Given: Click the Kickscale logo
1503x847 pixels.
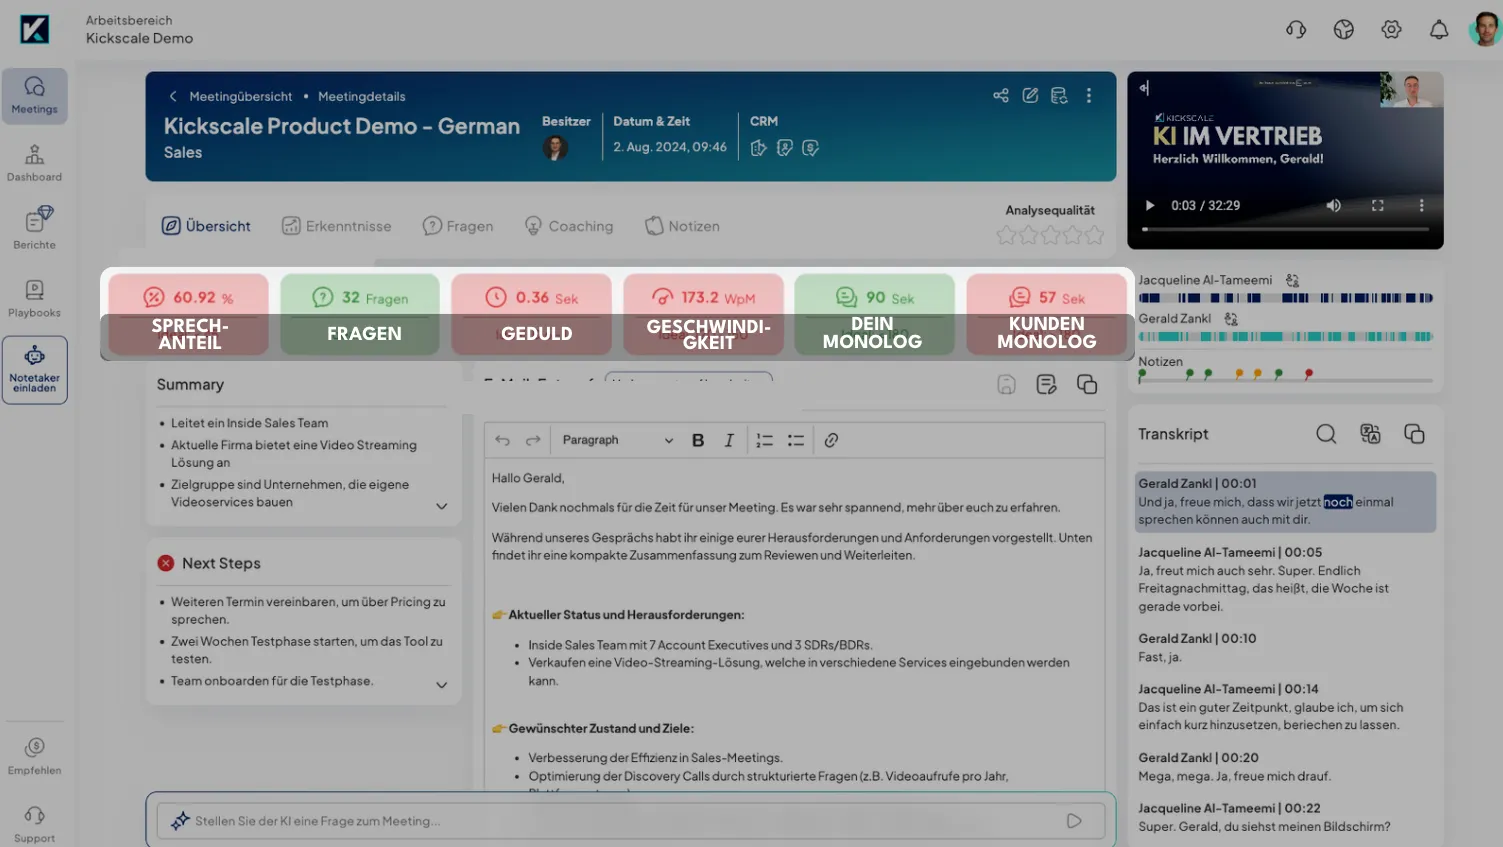Looking at the screenshot, I should 34,29.
